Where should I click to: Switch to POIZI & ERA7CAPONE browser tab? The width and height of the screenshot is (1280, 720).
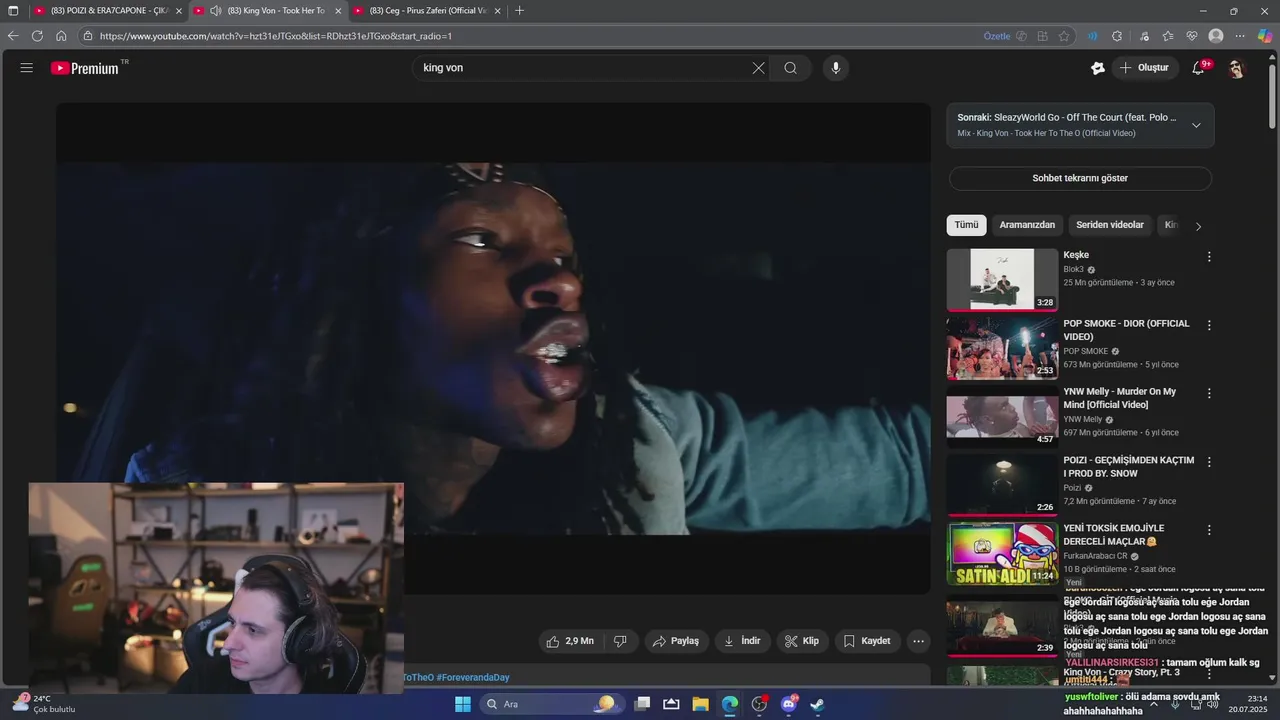pyautogui.click(x=107, y=10)
